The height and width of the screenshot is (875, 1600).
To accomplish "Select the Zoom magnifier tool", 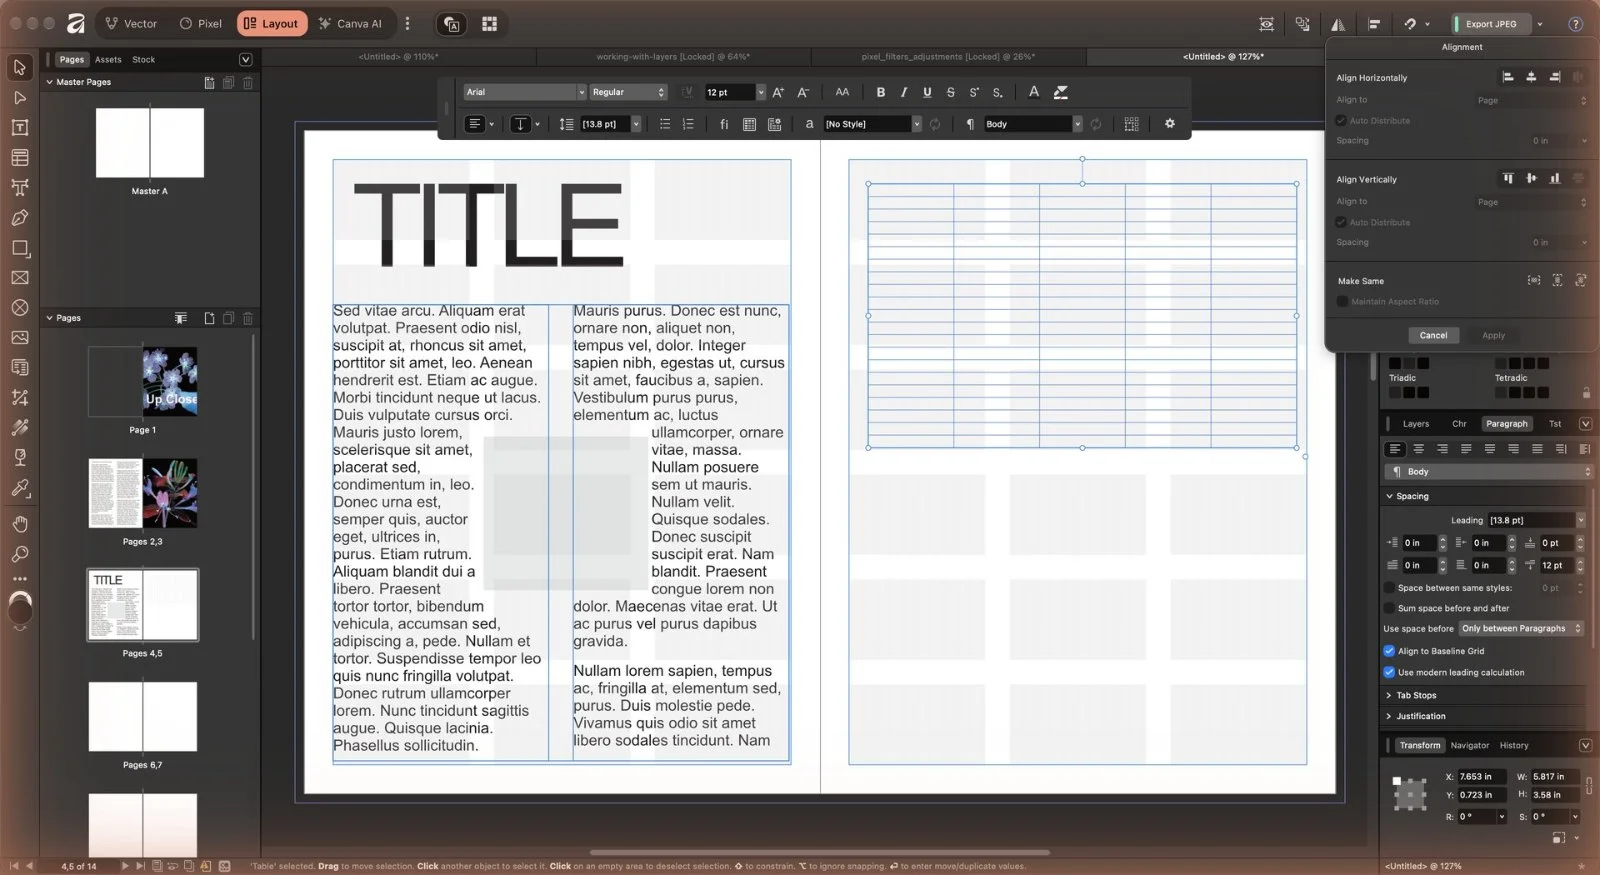I will point(20,554).
